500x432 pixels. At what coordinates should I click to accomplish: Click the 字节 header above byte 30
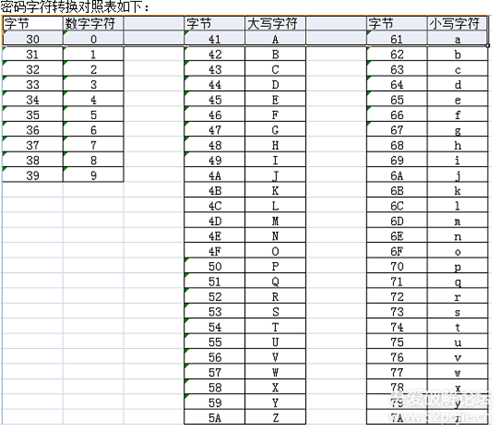pos(33,24)
